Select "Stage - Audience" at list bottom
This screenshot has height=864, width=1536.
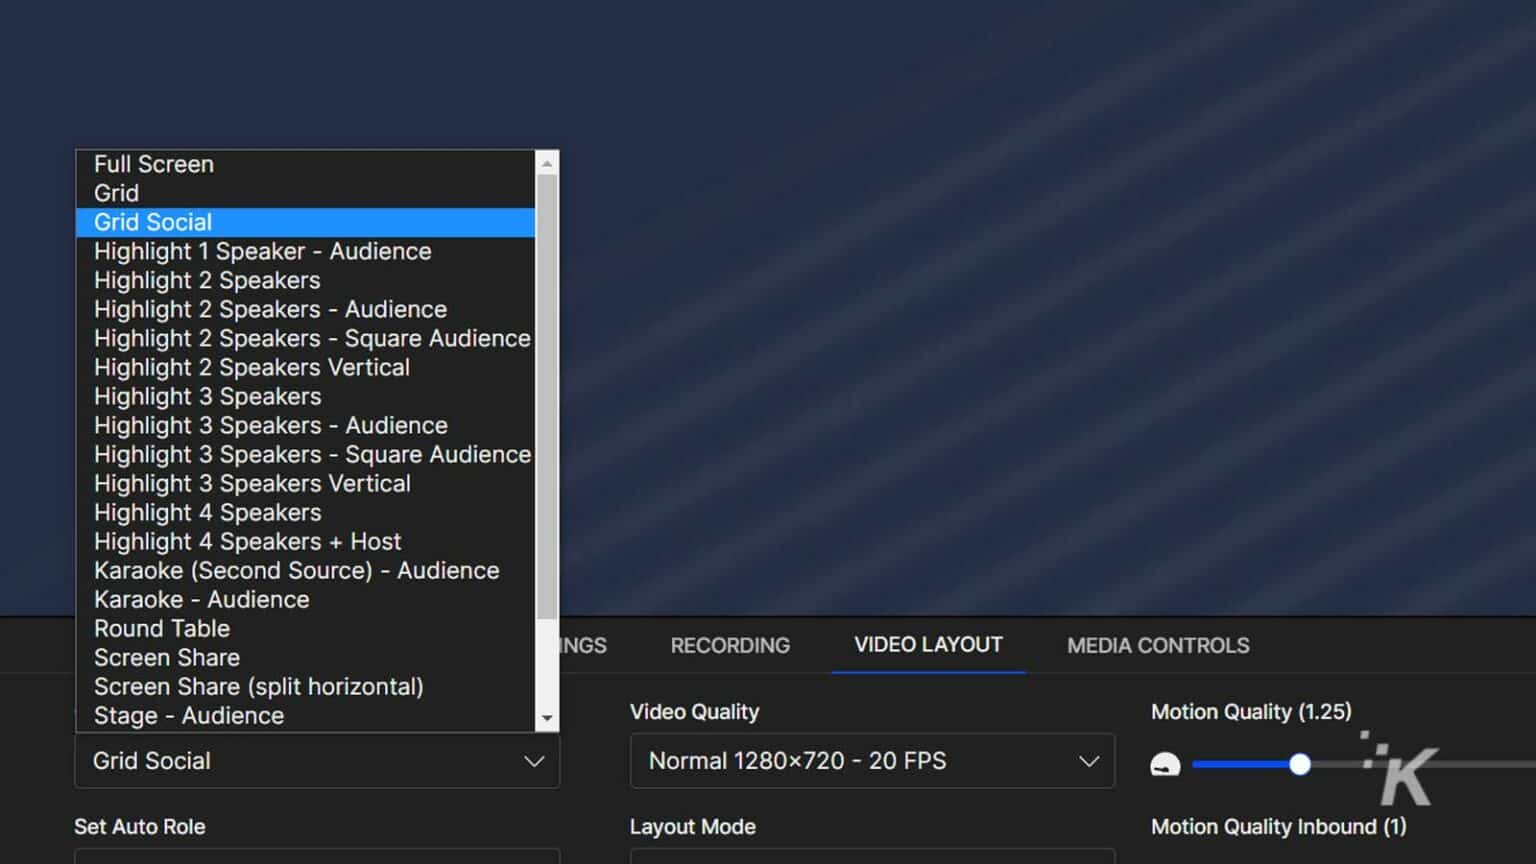pyautogui.click(x=187, y=715)
